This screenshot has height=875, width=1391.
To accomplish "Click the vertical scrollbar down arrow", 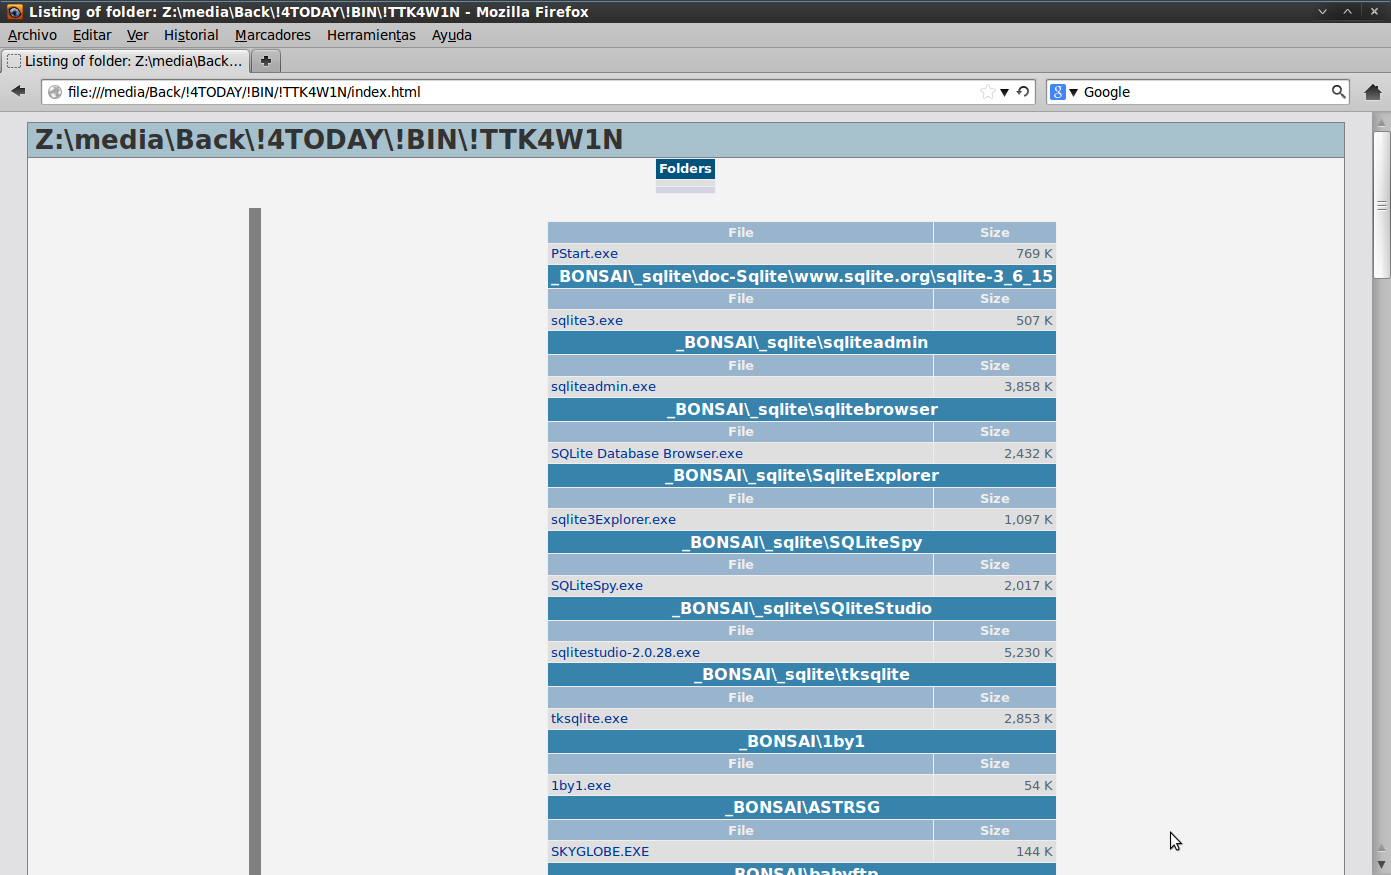I will (x=1381, y=864).
